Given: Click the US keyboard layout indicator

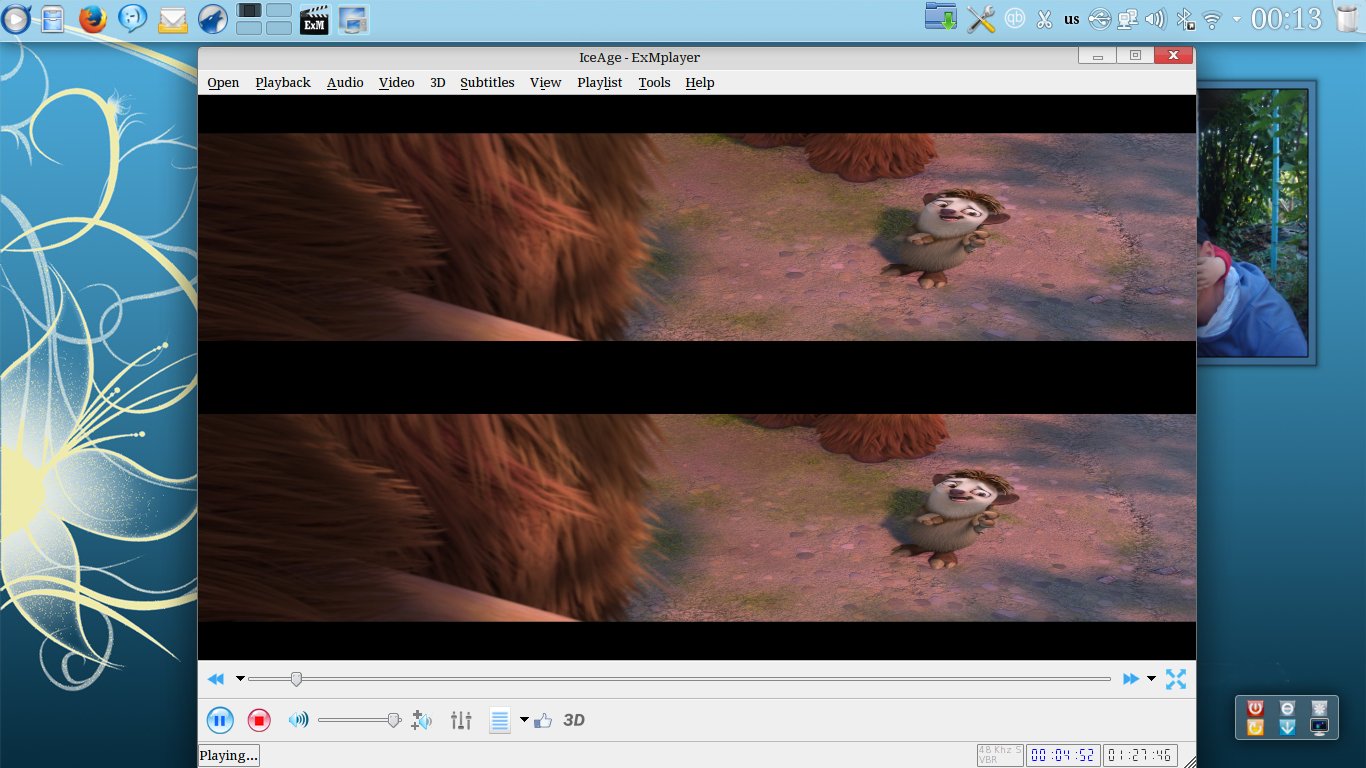Looking at the screenshot, I should pos(1072,19).
